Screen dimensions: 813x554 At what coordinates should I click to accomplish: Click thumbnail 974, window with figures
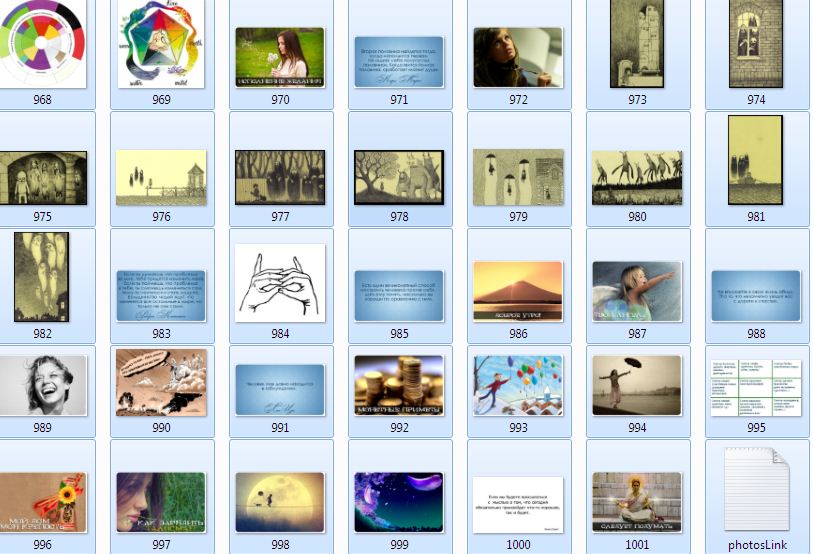click(756, 44)
